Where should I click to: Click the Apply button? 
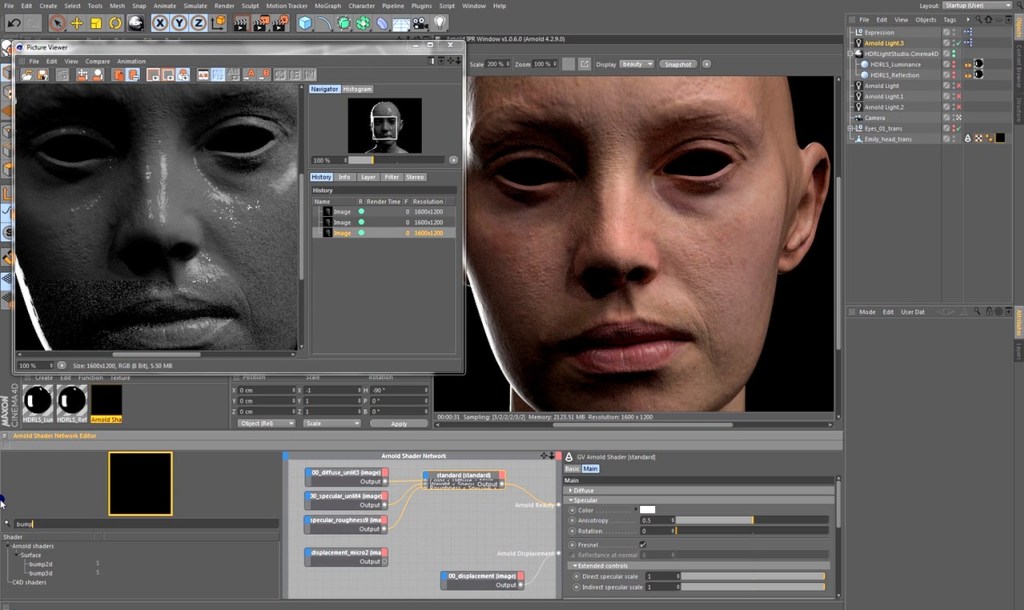pyautogui.click(x=398, y=423)
